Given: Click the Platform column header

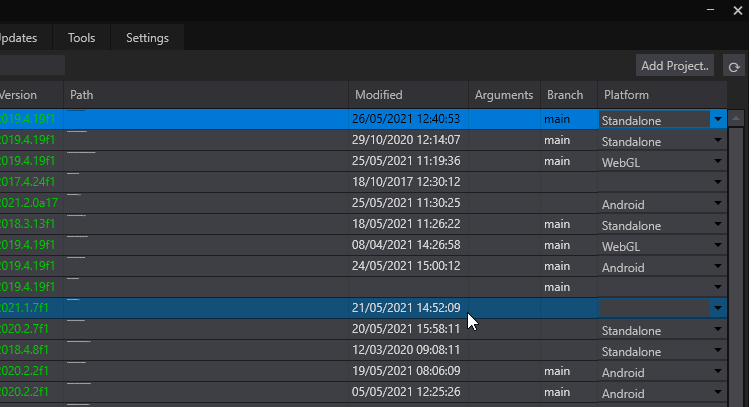Looking at the screenshot, I should [662, 95].
